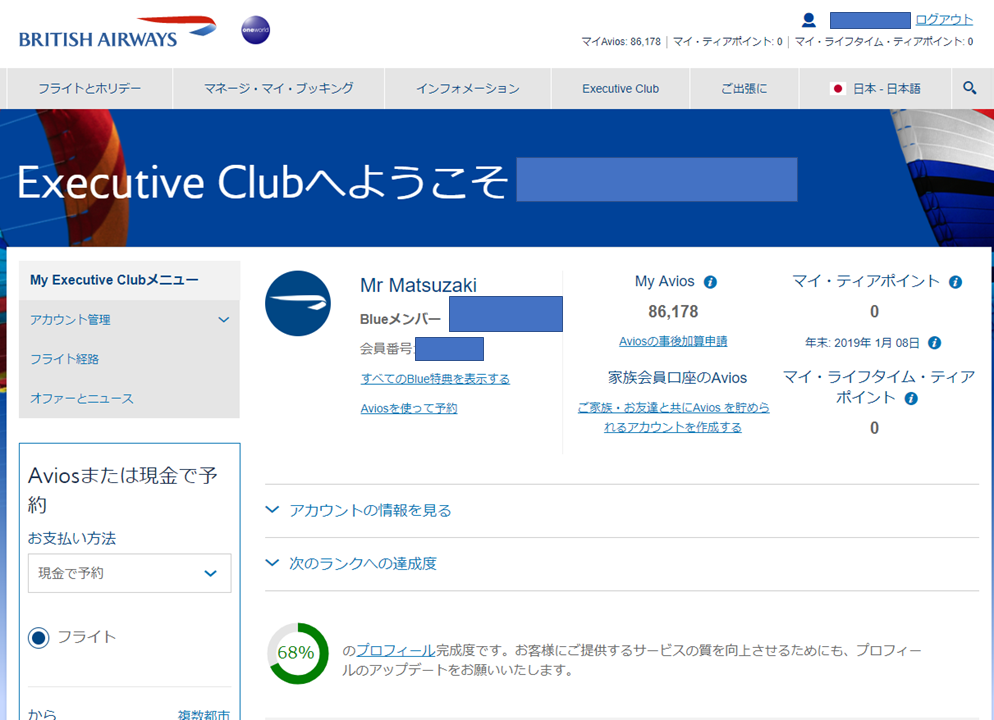Click the 年末: 2019年 1月 08日 date text
Viewport: 994px width, 720px height.
[x=862, y=343]
